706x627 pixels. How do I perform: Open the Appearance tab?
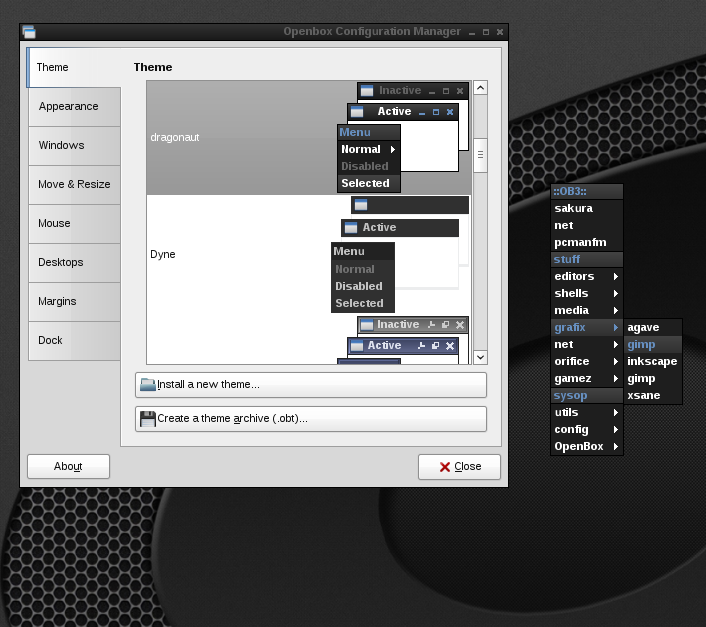[x=74, y=107]
